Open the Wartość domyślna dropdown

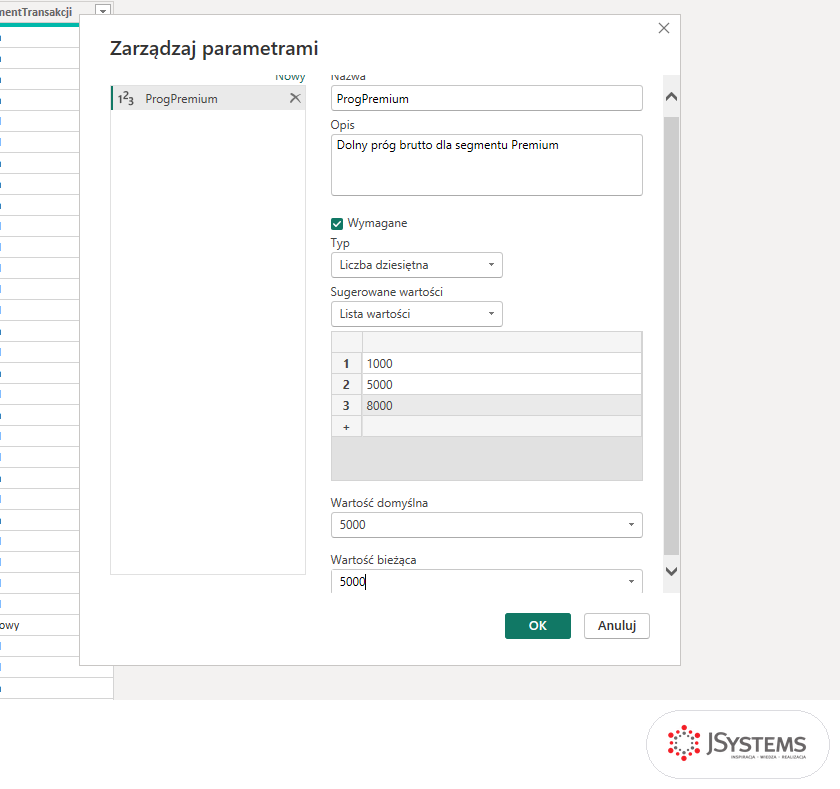pos(486,525)
